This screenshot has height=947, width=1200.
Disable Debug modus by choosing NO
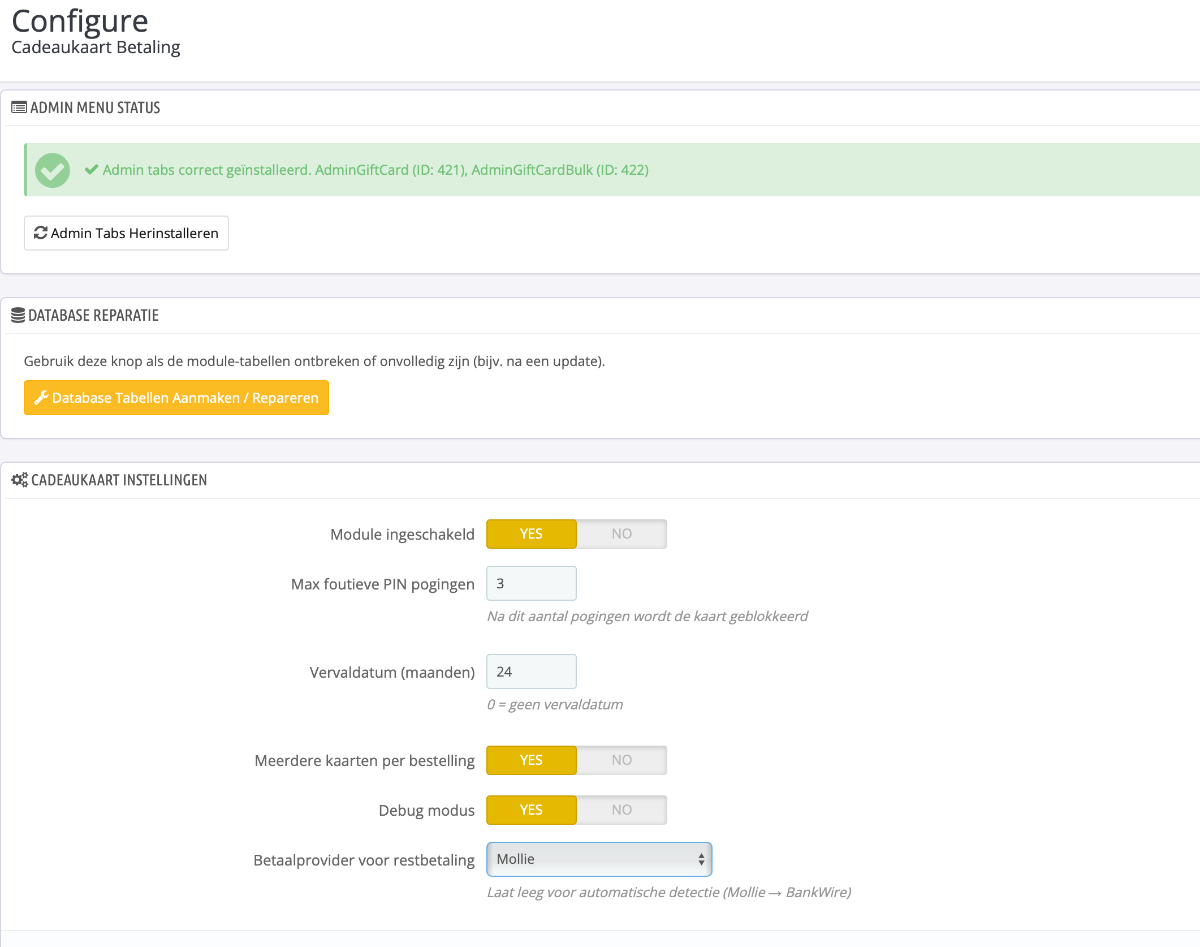pyautogui.click(x=621, y=810)
